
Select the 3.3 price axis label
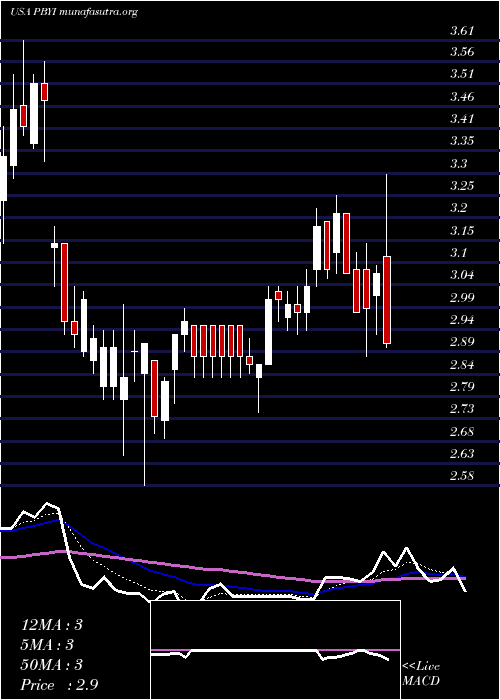coord(458,163)
